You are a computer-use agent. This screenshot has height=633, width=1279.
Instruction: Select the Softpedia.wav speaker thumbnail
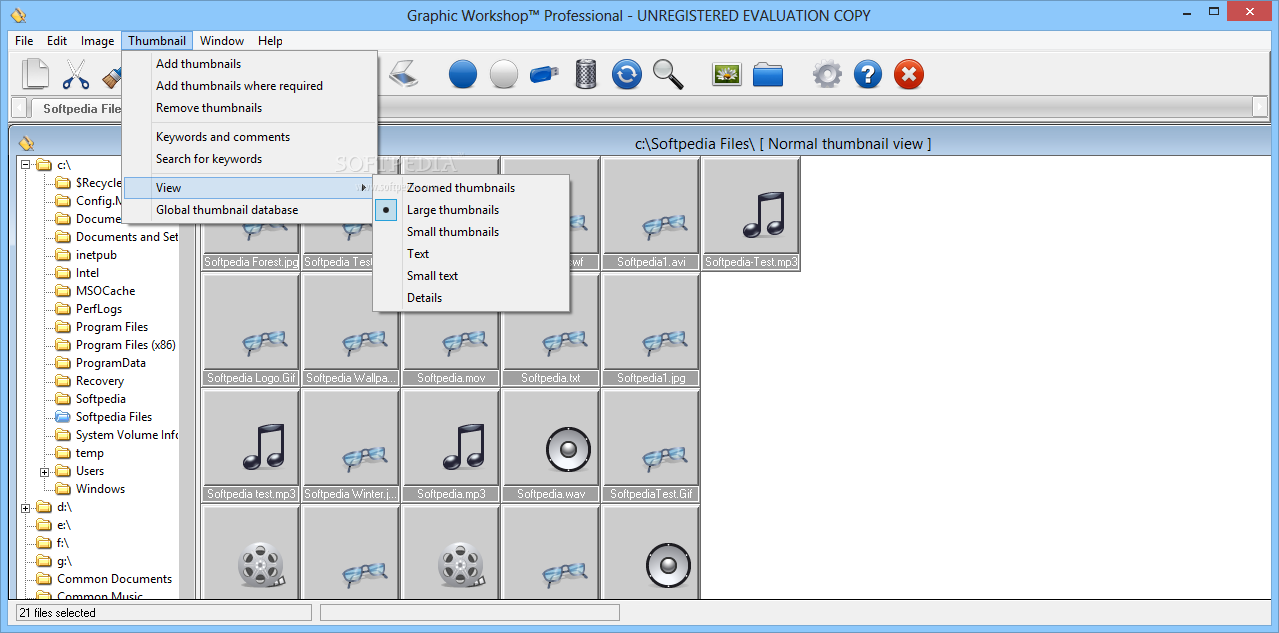click(551, 445)
